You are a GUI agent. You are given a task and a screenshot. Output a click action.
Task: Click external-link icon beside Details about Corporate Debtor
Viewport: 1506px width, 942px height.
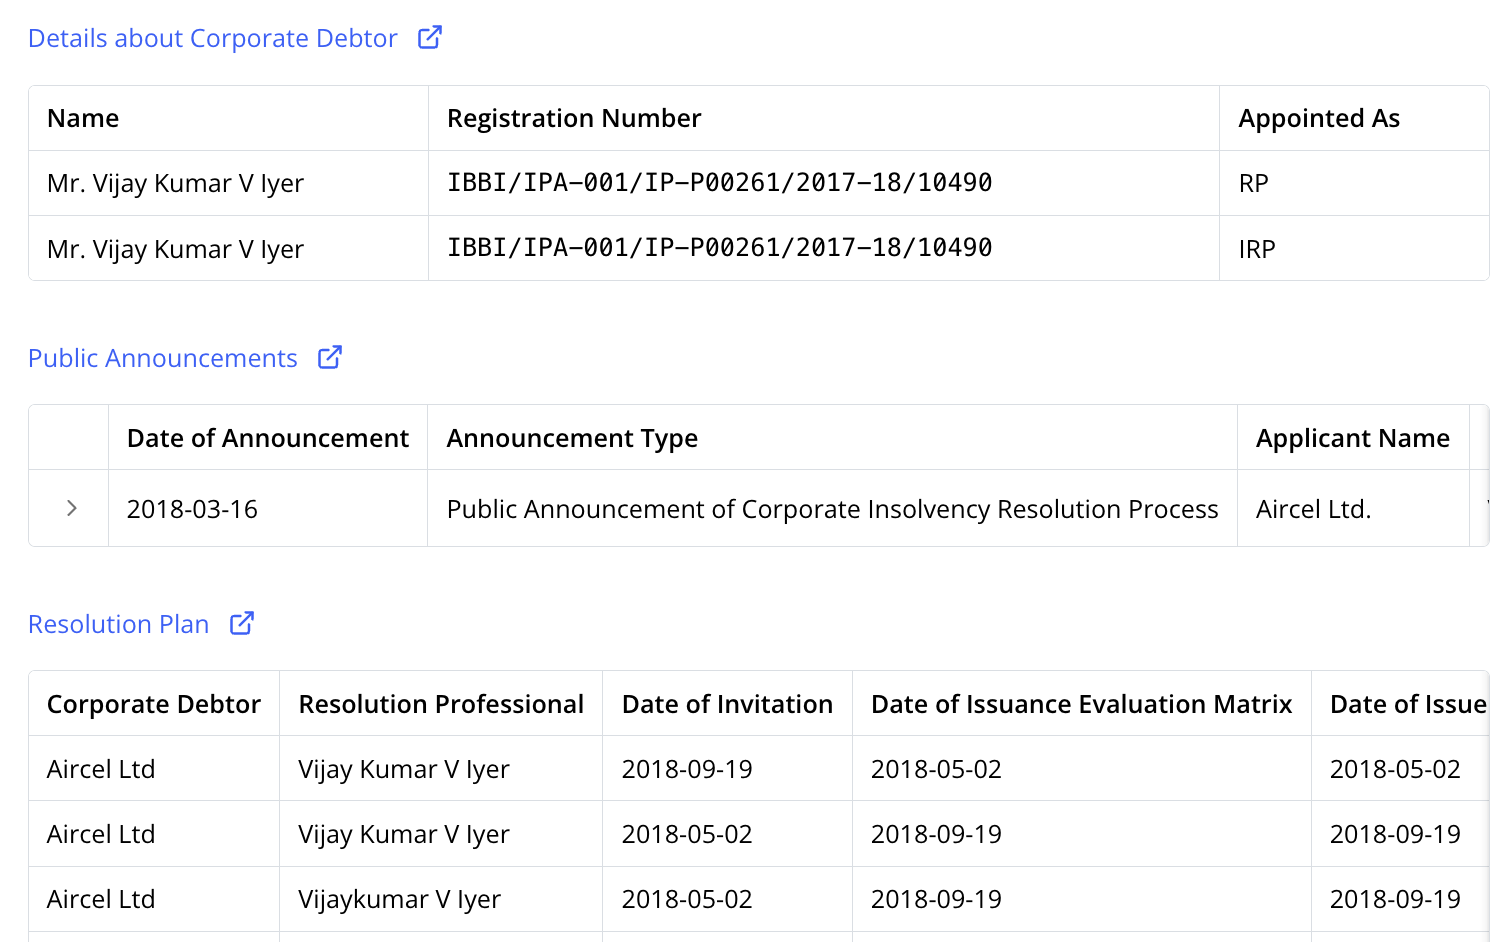(430, 38)
